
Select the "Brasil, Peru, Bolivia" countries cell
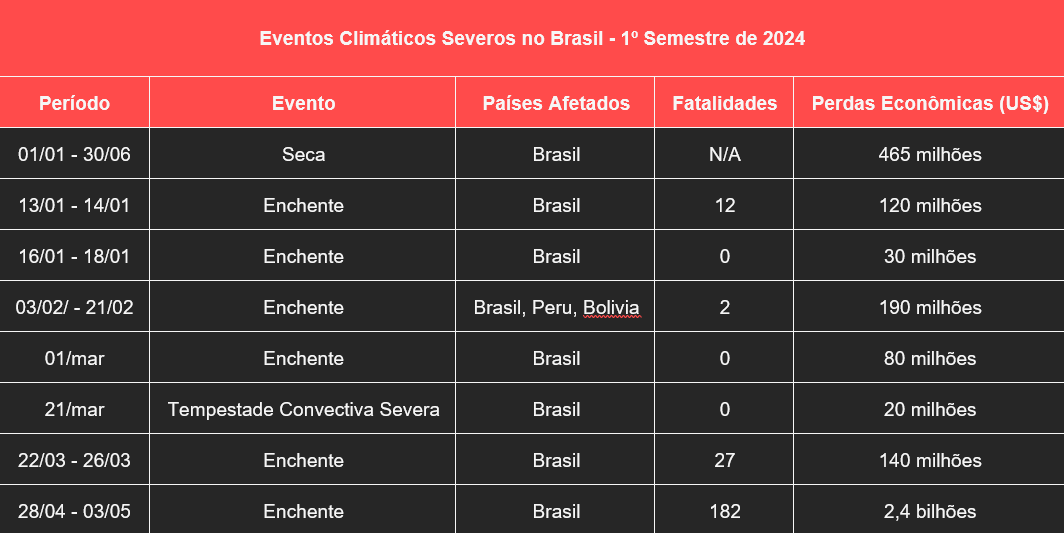pyautogui.click(x=556, y=308)
